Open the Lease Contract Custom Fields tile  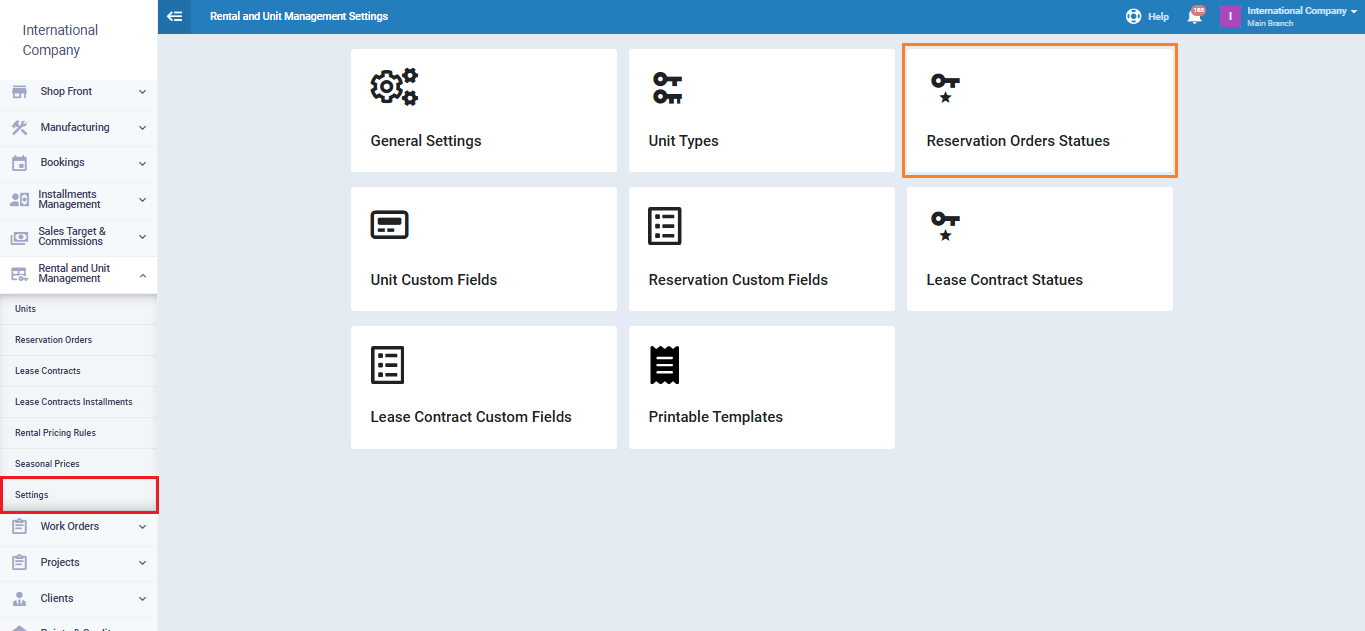pos(483,387)
